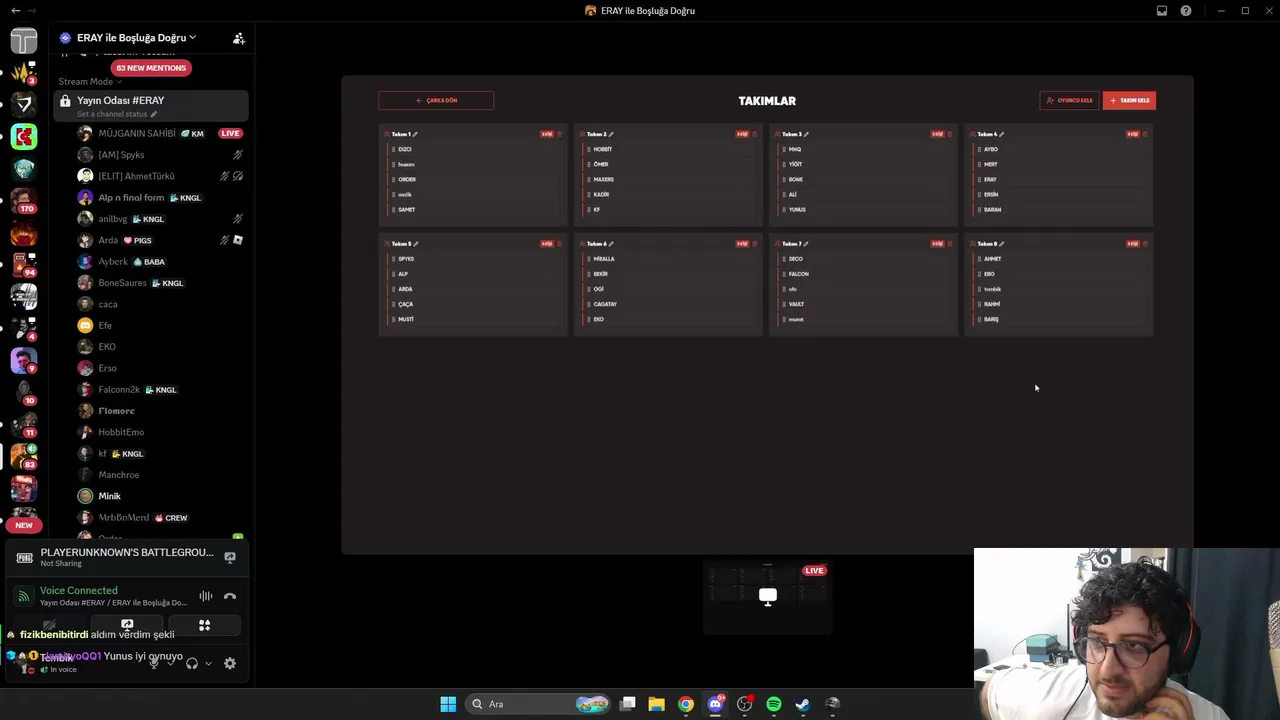This screenshot has width=1280, height=720.
Task: Click the LIVE stream preview thumbnail
Action: pos(767,597)
